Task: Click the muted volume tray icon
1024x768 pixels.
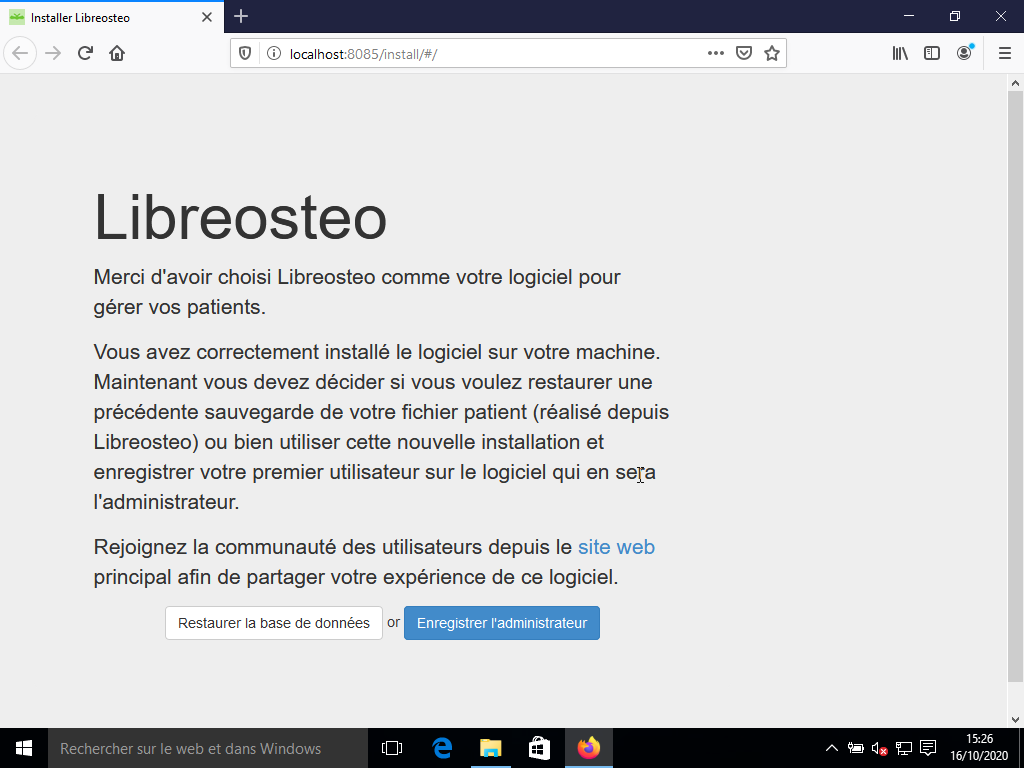Action: pyautogui.click(x=879, y=748)
